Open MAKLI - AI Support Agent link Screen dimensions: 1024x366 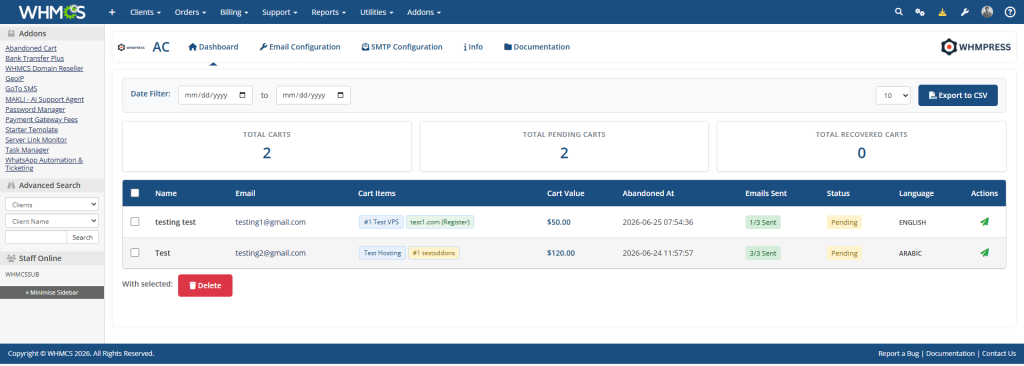[44, 99]
